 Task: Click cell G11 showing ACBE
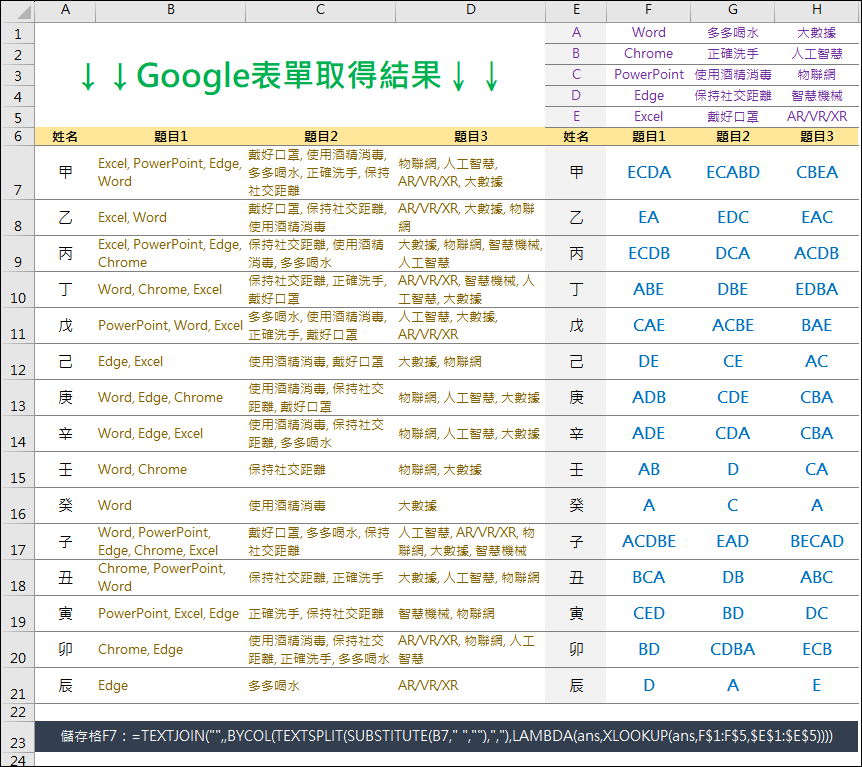click(733, 325)
